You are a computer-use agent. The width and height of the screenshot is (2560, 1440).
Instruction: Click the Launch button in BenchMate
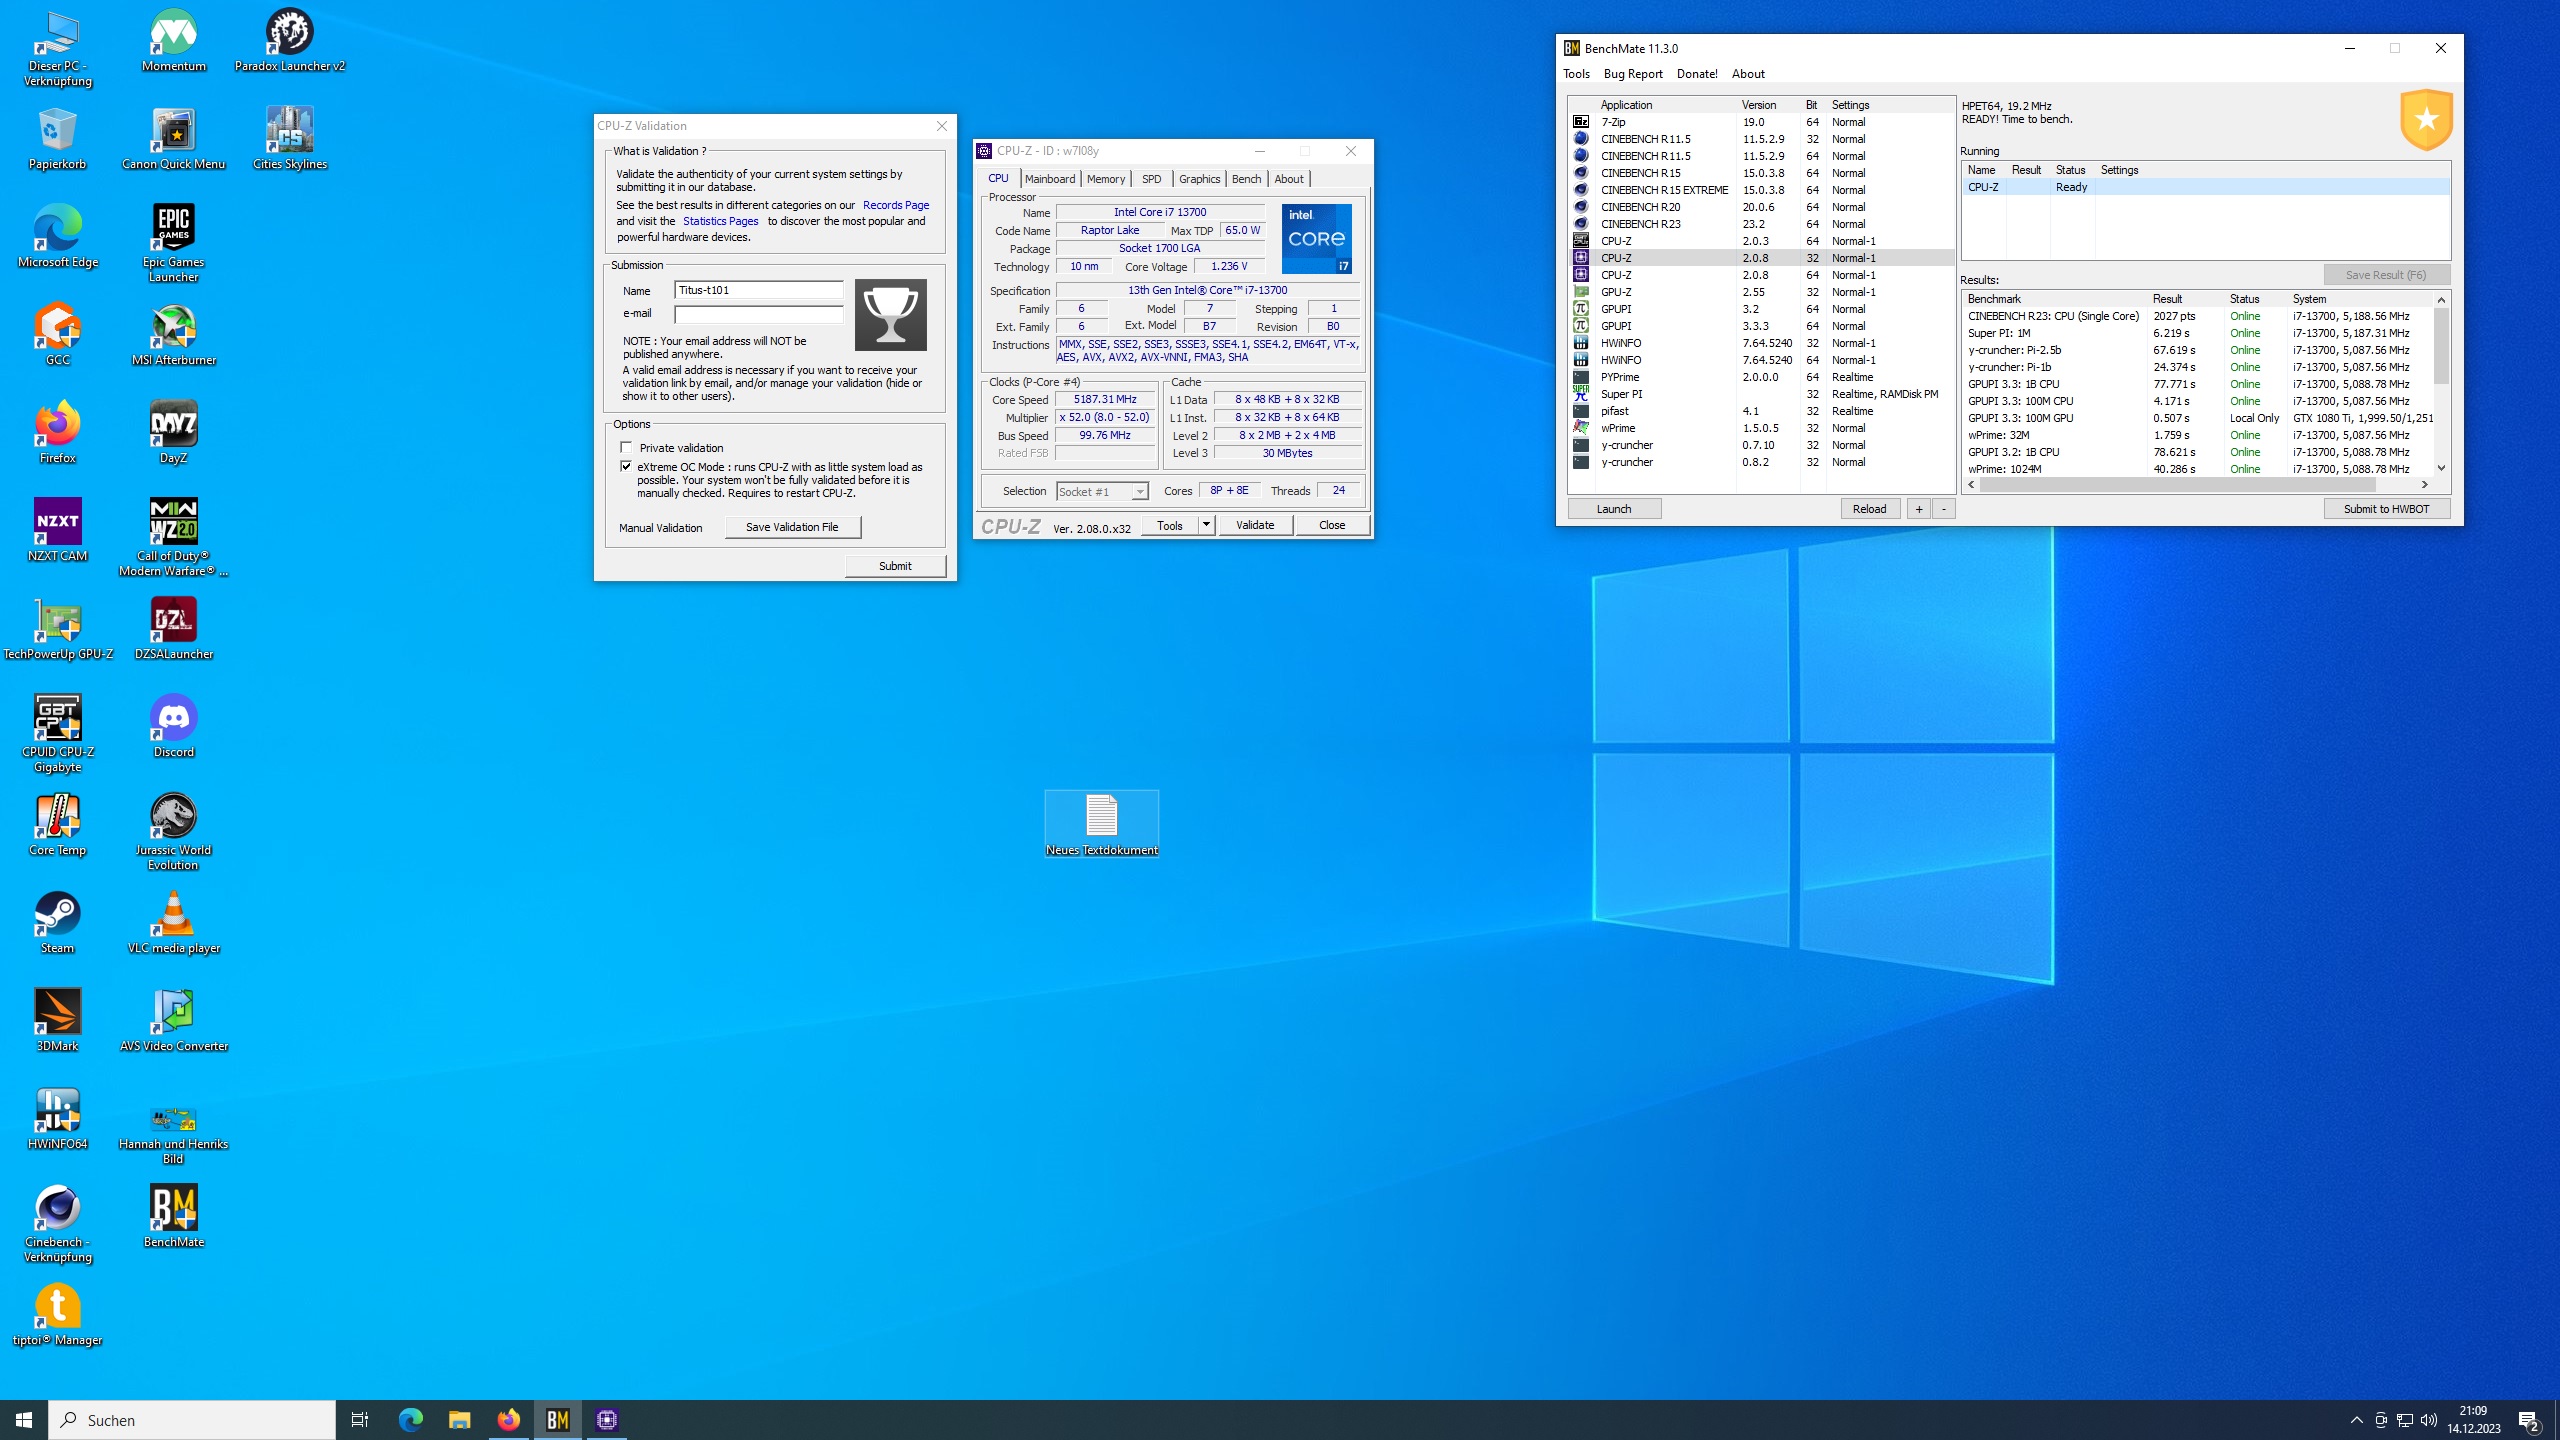(1614, 509)
